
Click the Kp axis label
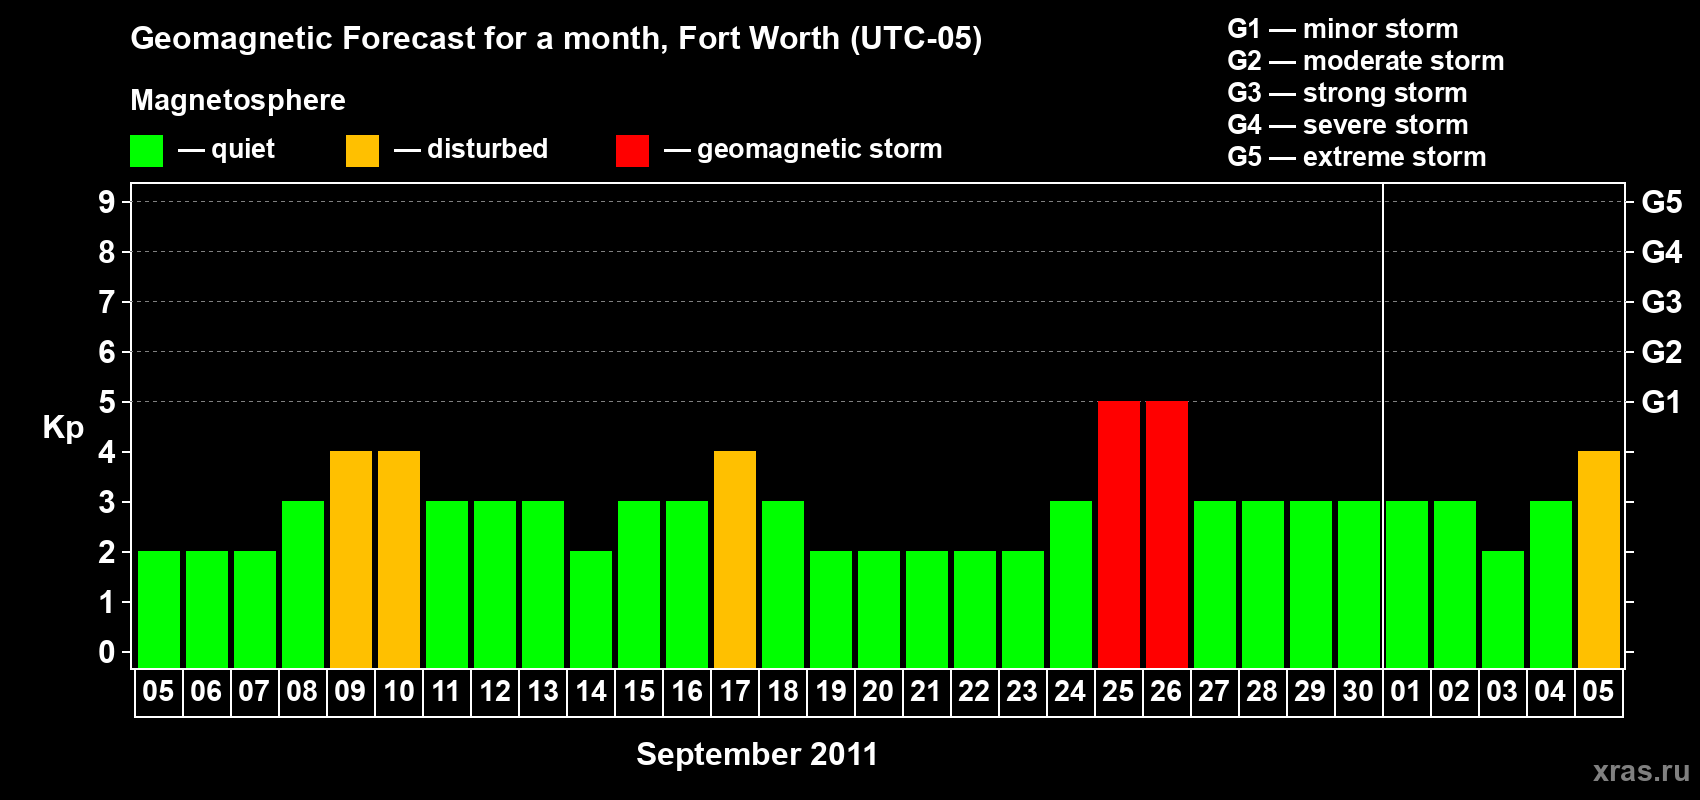coord(63,428)
